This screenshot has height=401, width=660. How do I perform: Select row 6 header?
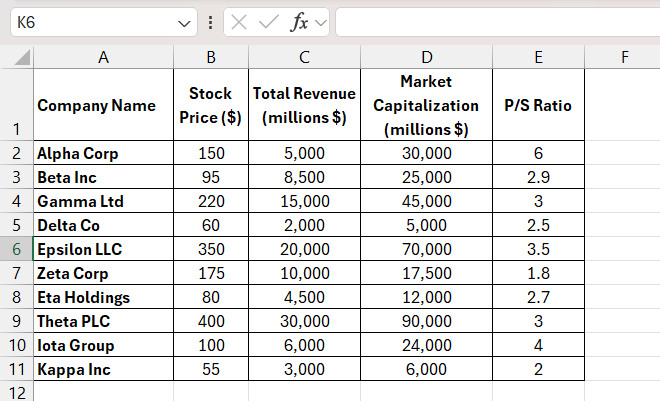[x=16, y=249]
